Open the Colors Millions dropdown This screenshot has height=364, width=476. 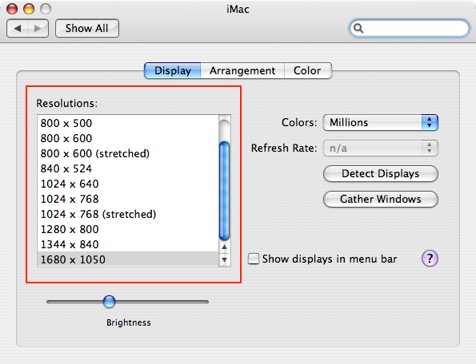coord(380,123)
